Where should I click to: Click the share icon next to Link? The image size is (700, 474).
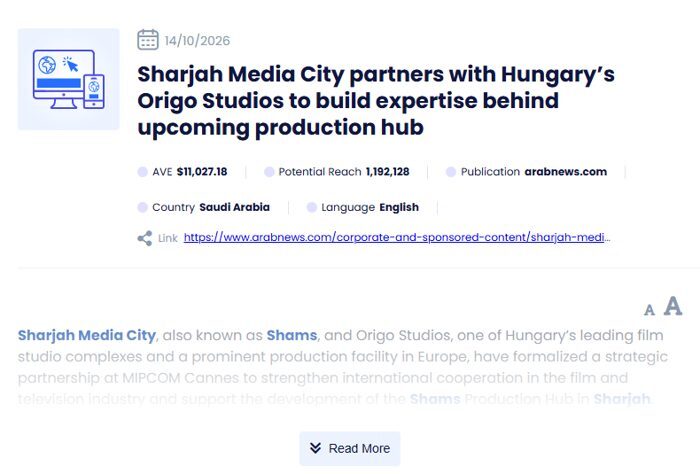145,238
